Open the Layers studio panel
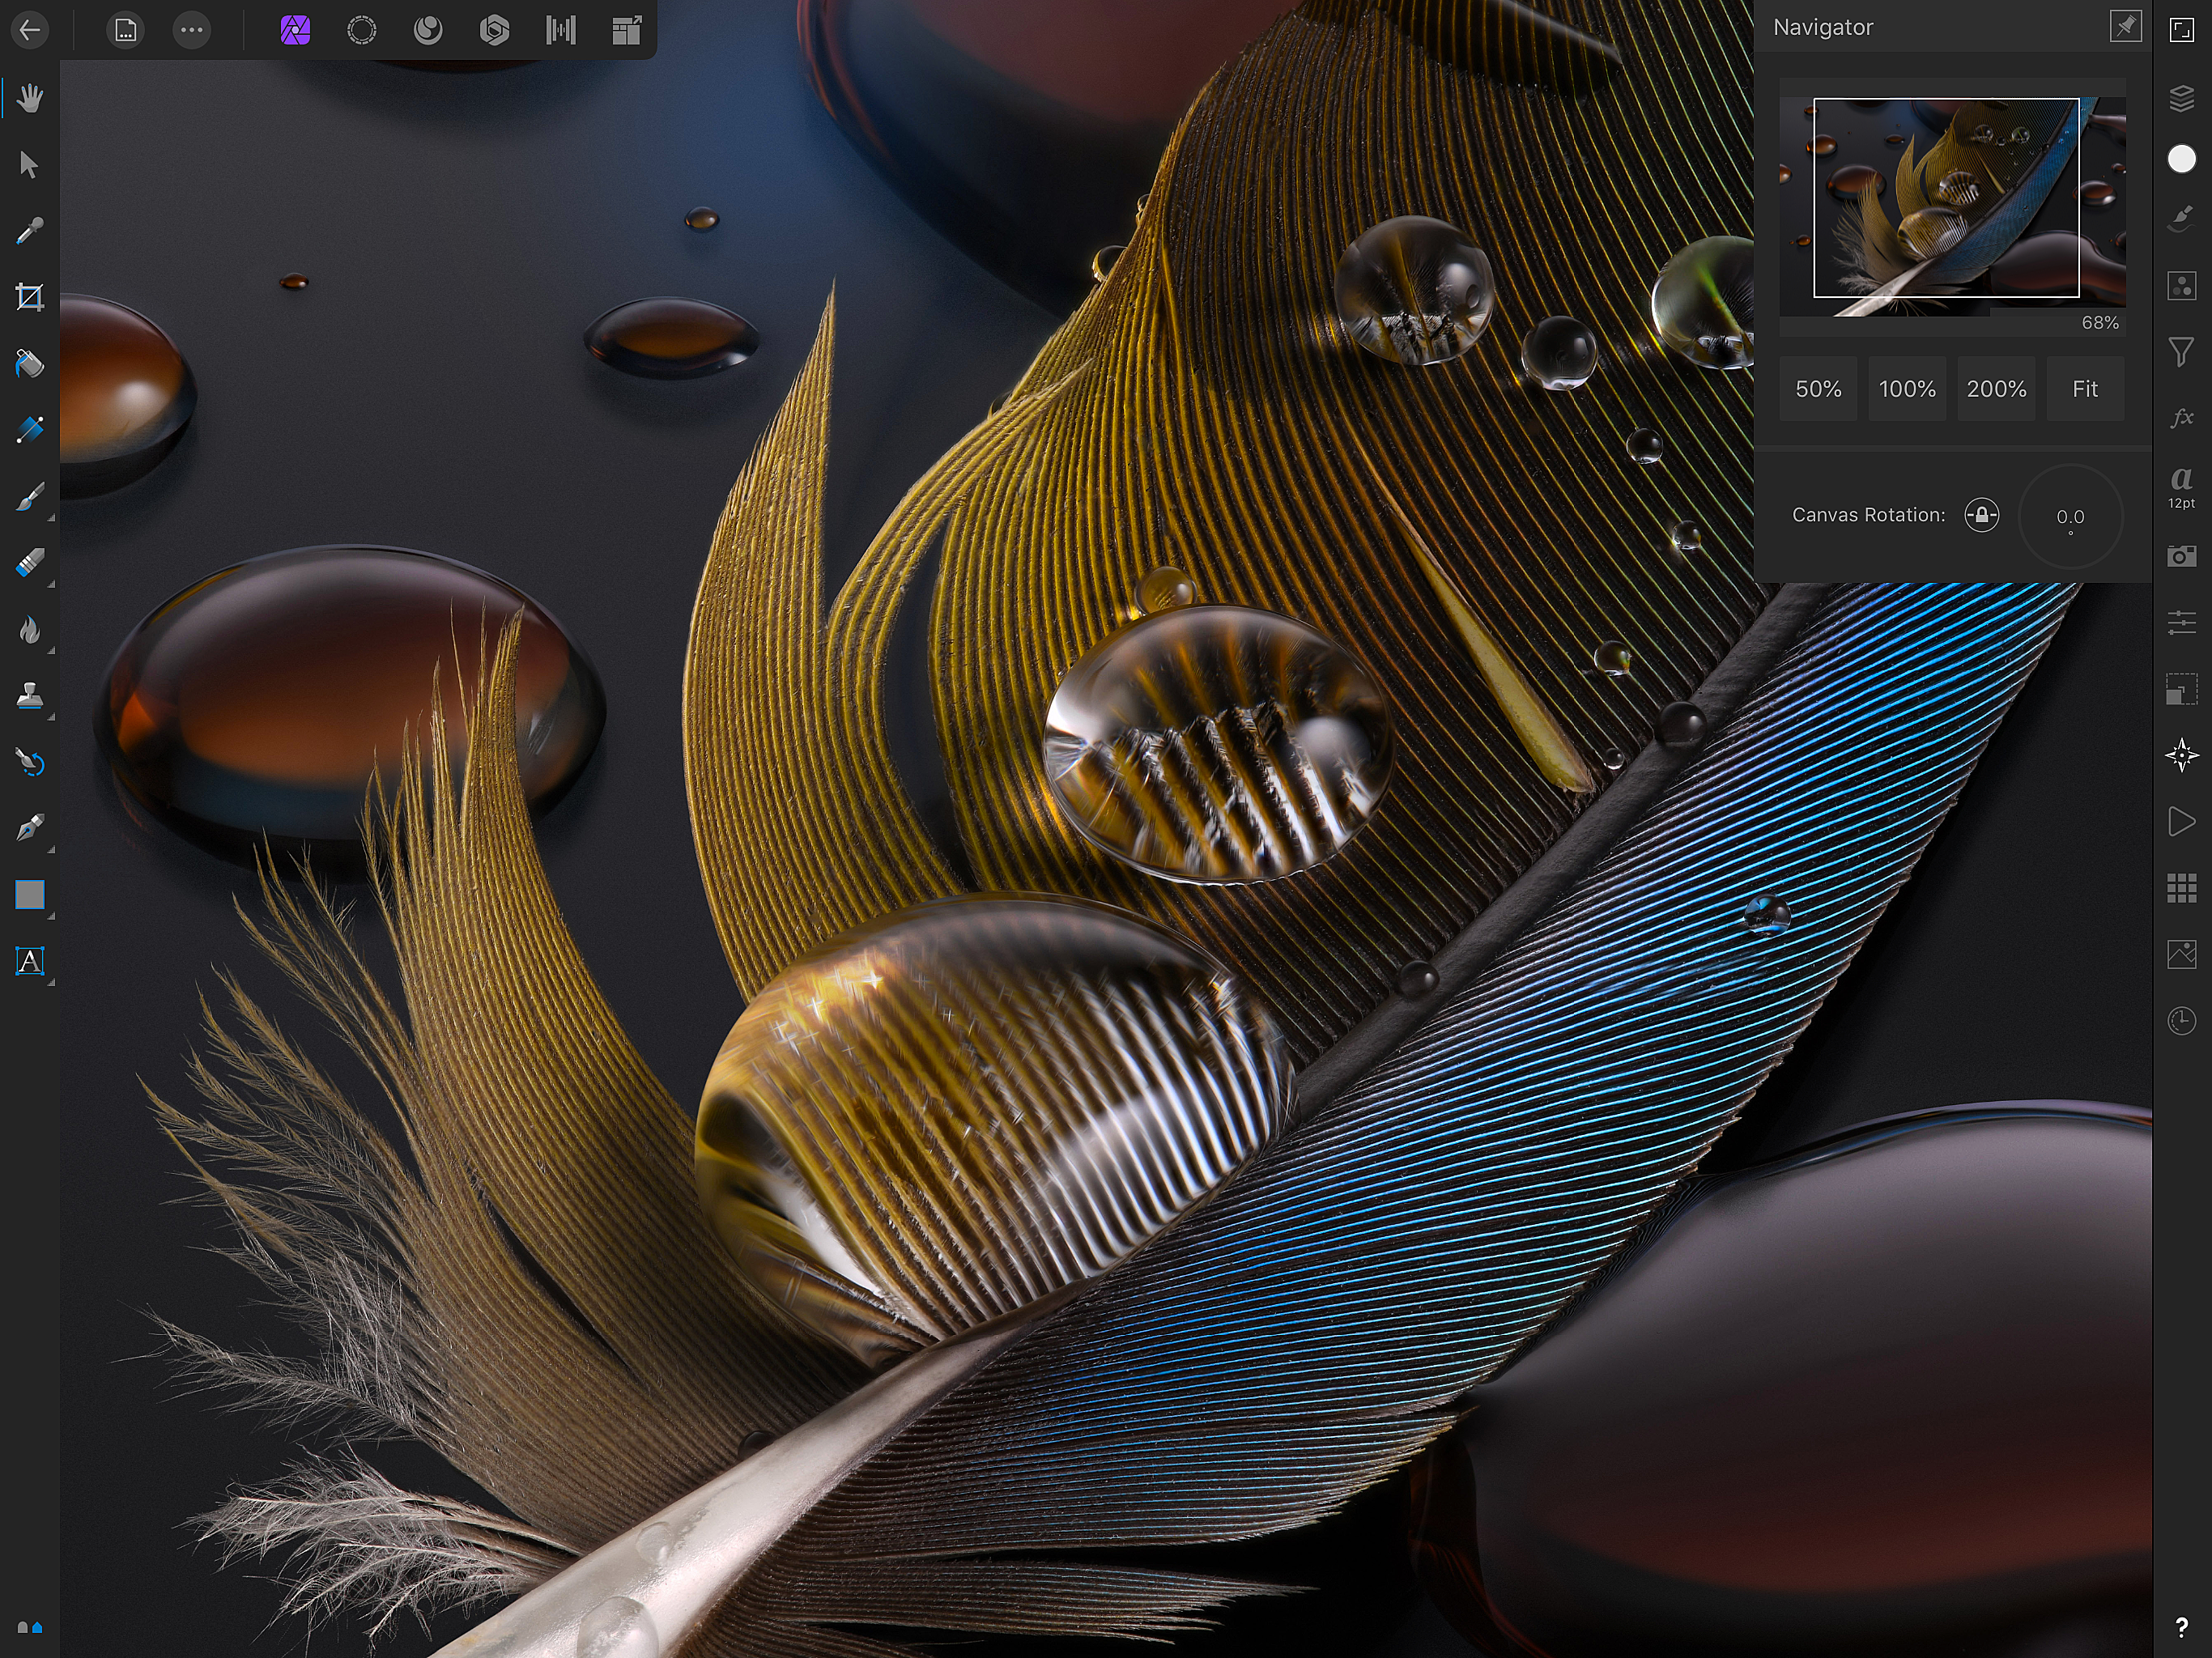Image resolution: width=2212 pixels, height=1658 pixels. [x=2181, y=98]
